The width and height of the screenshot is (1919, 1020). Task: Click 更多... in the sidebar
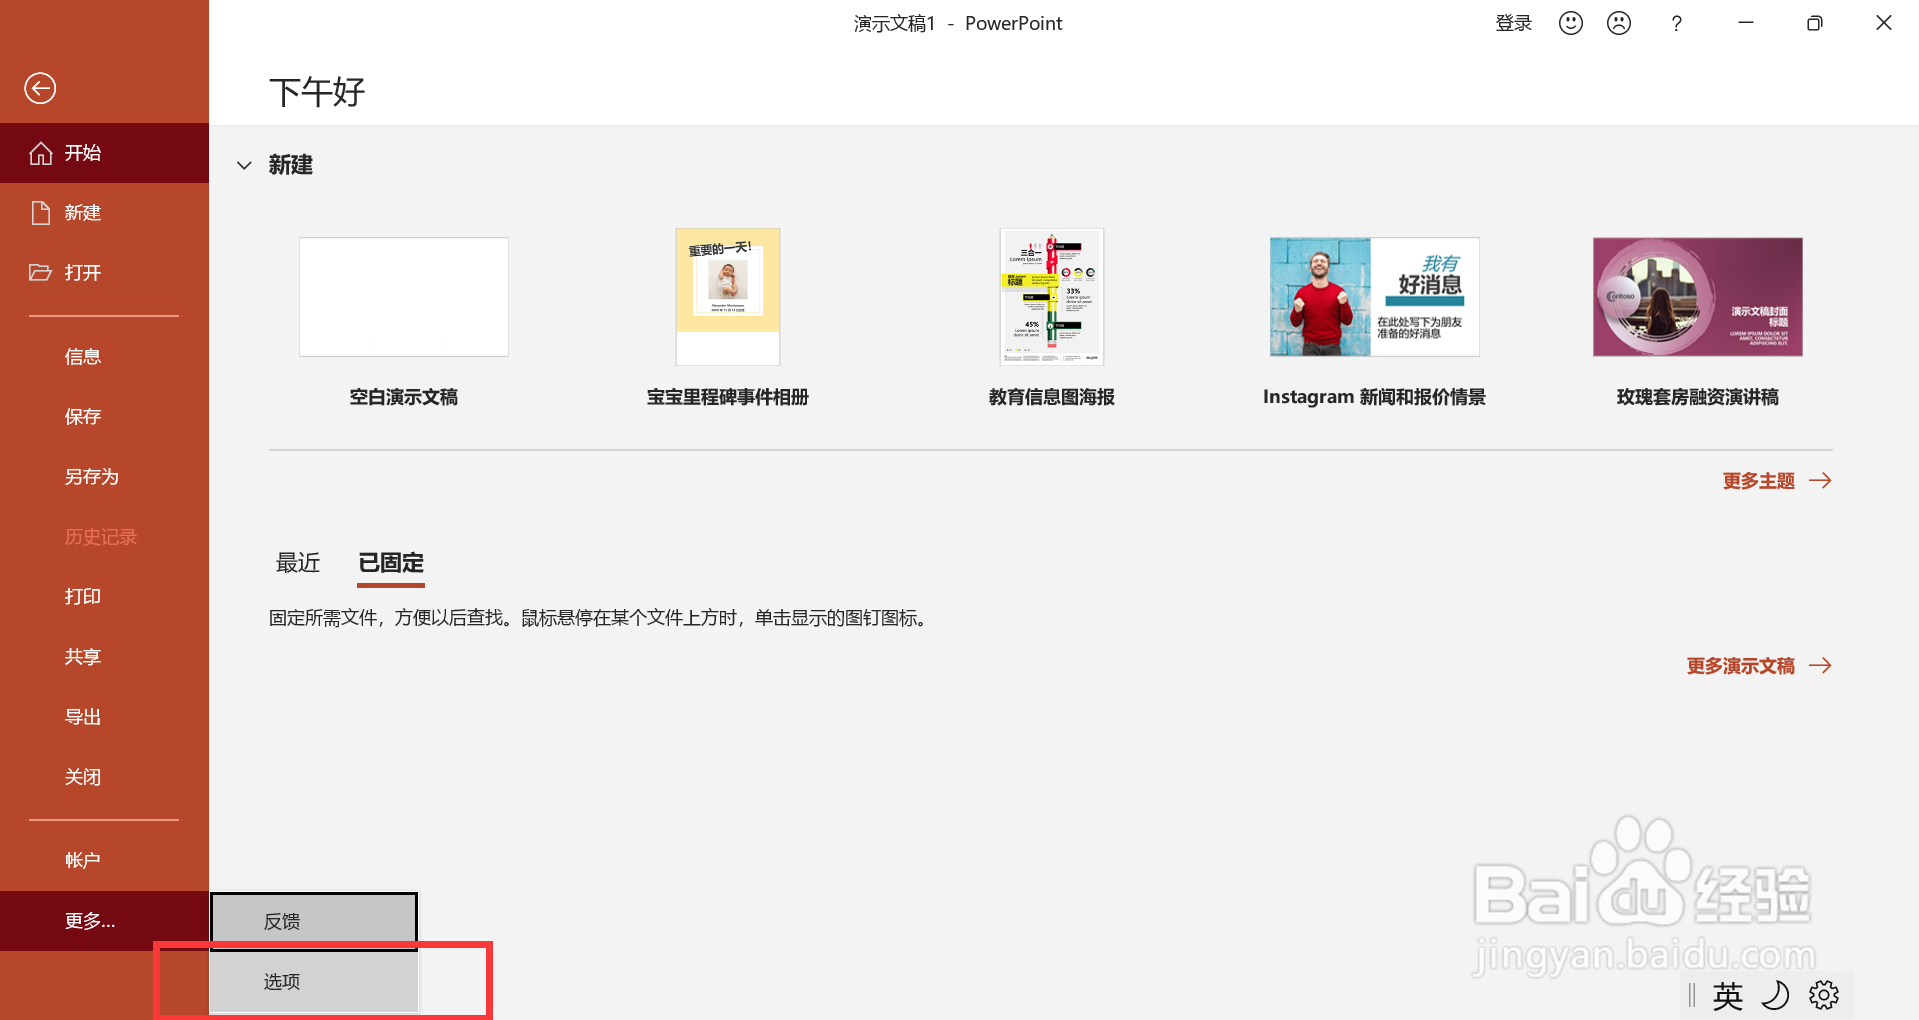pyautogui.click(x=104, y=921)
